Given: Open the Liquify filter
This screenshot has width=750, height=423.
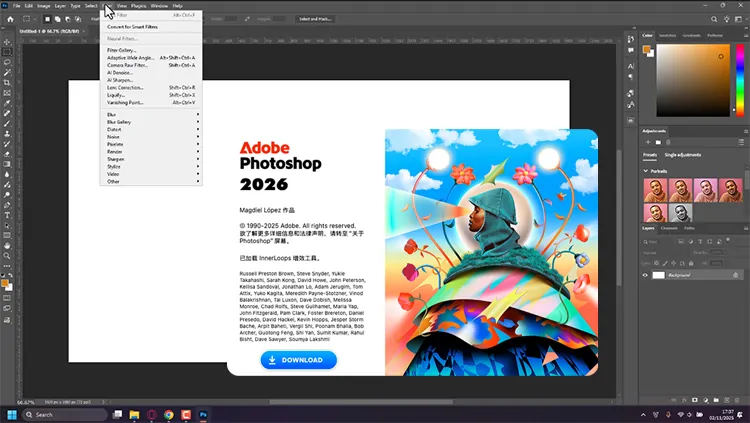Looking at the screenshot, I should [151, 95].
